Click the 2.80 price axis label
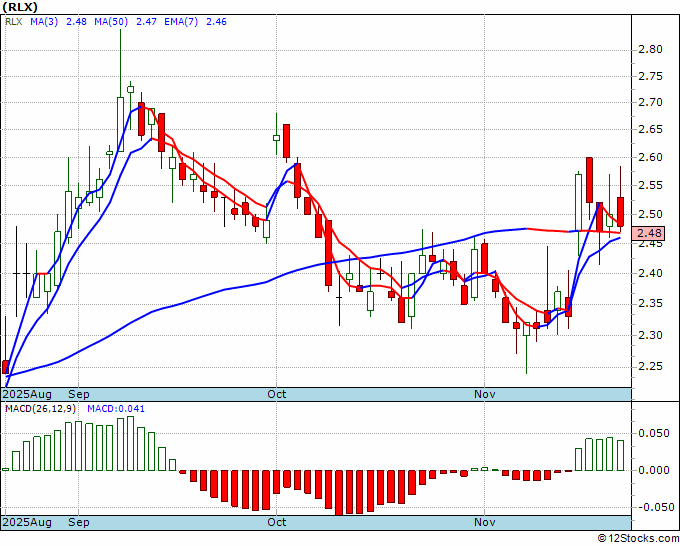 point(651,49)
